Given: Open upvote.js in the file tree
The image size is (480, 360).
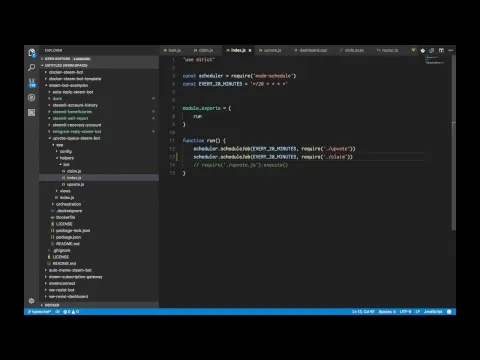Looking at the screenshot, I should pos(99,184).
